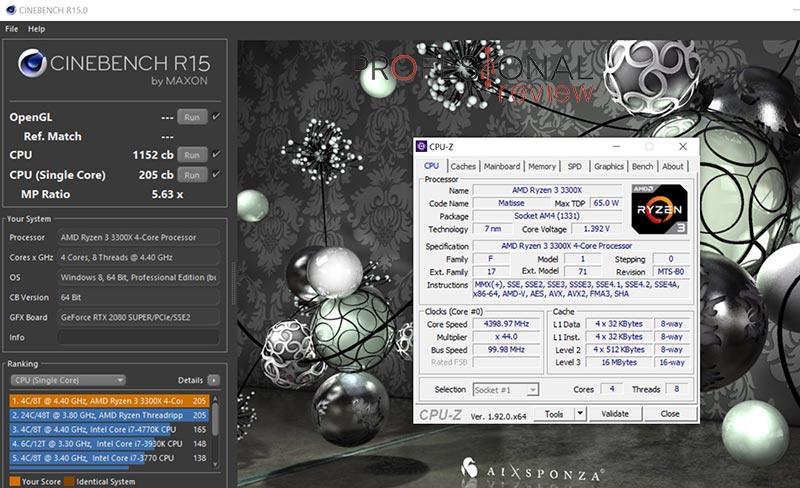Click the AMD Ryzen 3 logo in CPU-Z

(659, 209)
